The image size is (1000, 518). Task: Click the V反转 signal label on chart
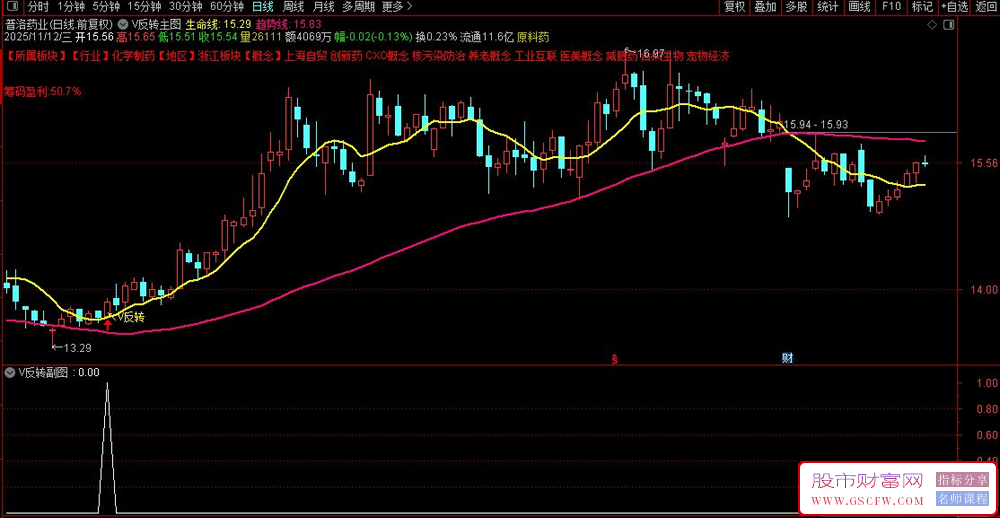click(129, 316)
